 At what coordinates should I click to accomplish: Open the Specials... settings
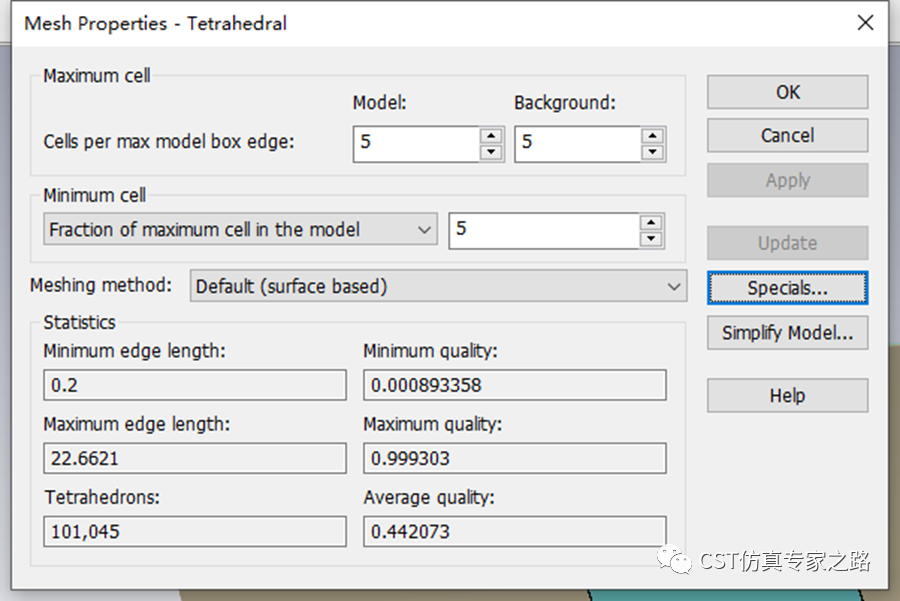pos(787,288)
